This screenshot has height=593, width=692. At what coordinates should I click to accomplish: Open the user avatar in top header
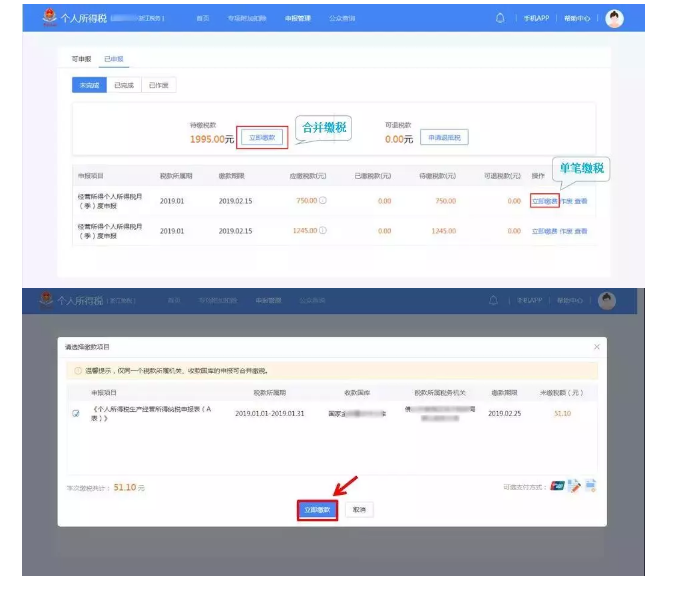coord(614,19)
